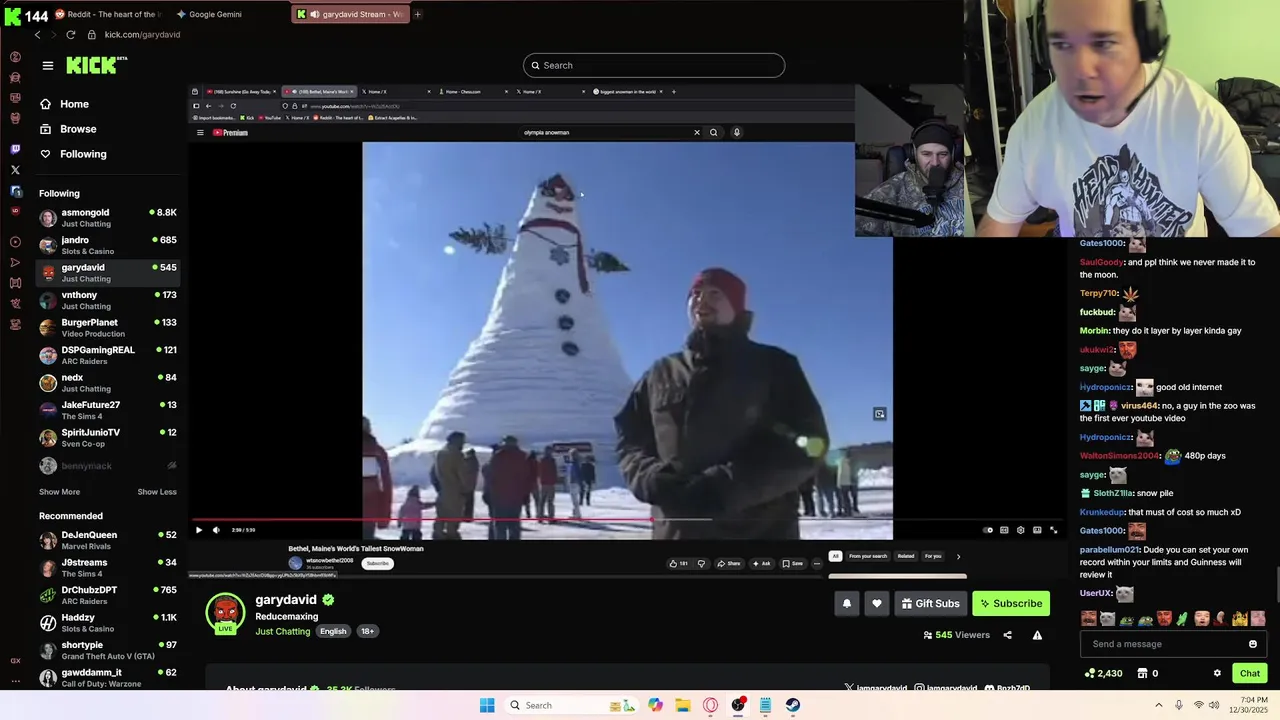The image size is (1280, 720).
Task: Reload the kick.com page
Action: coord(71,35)
